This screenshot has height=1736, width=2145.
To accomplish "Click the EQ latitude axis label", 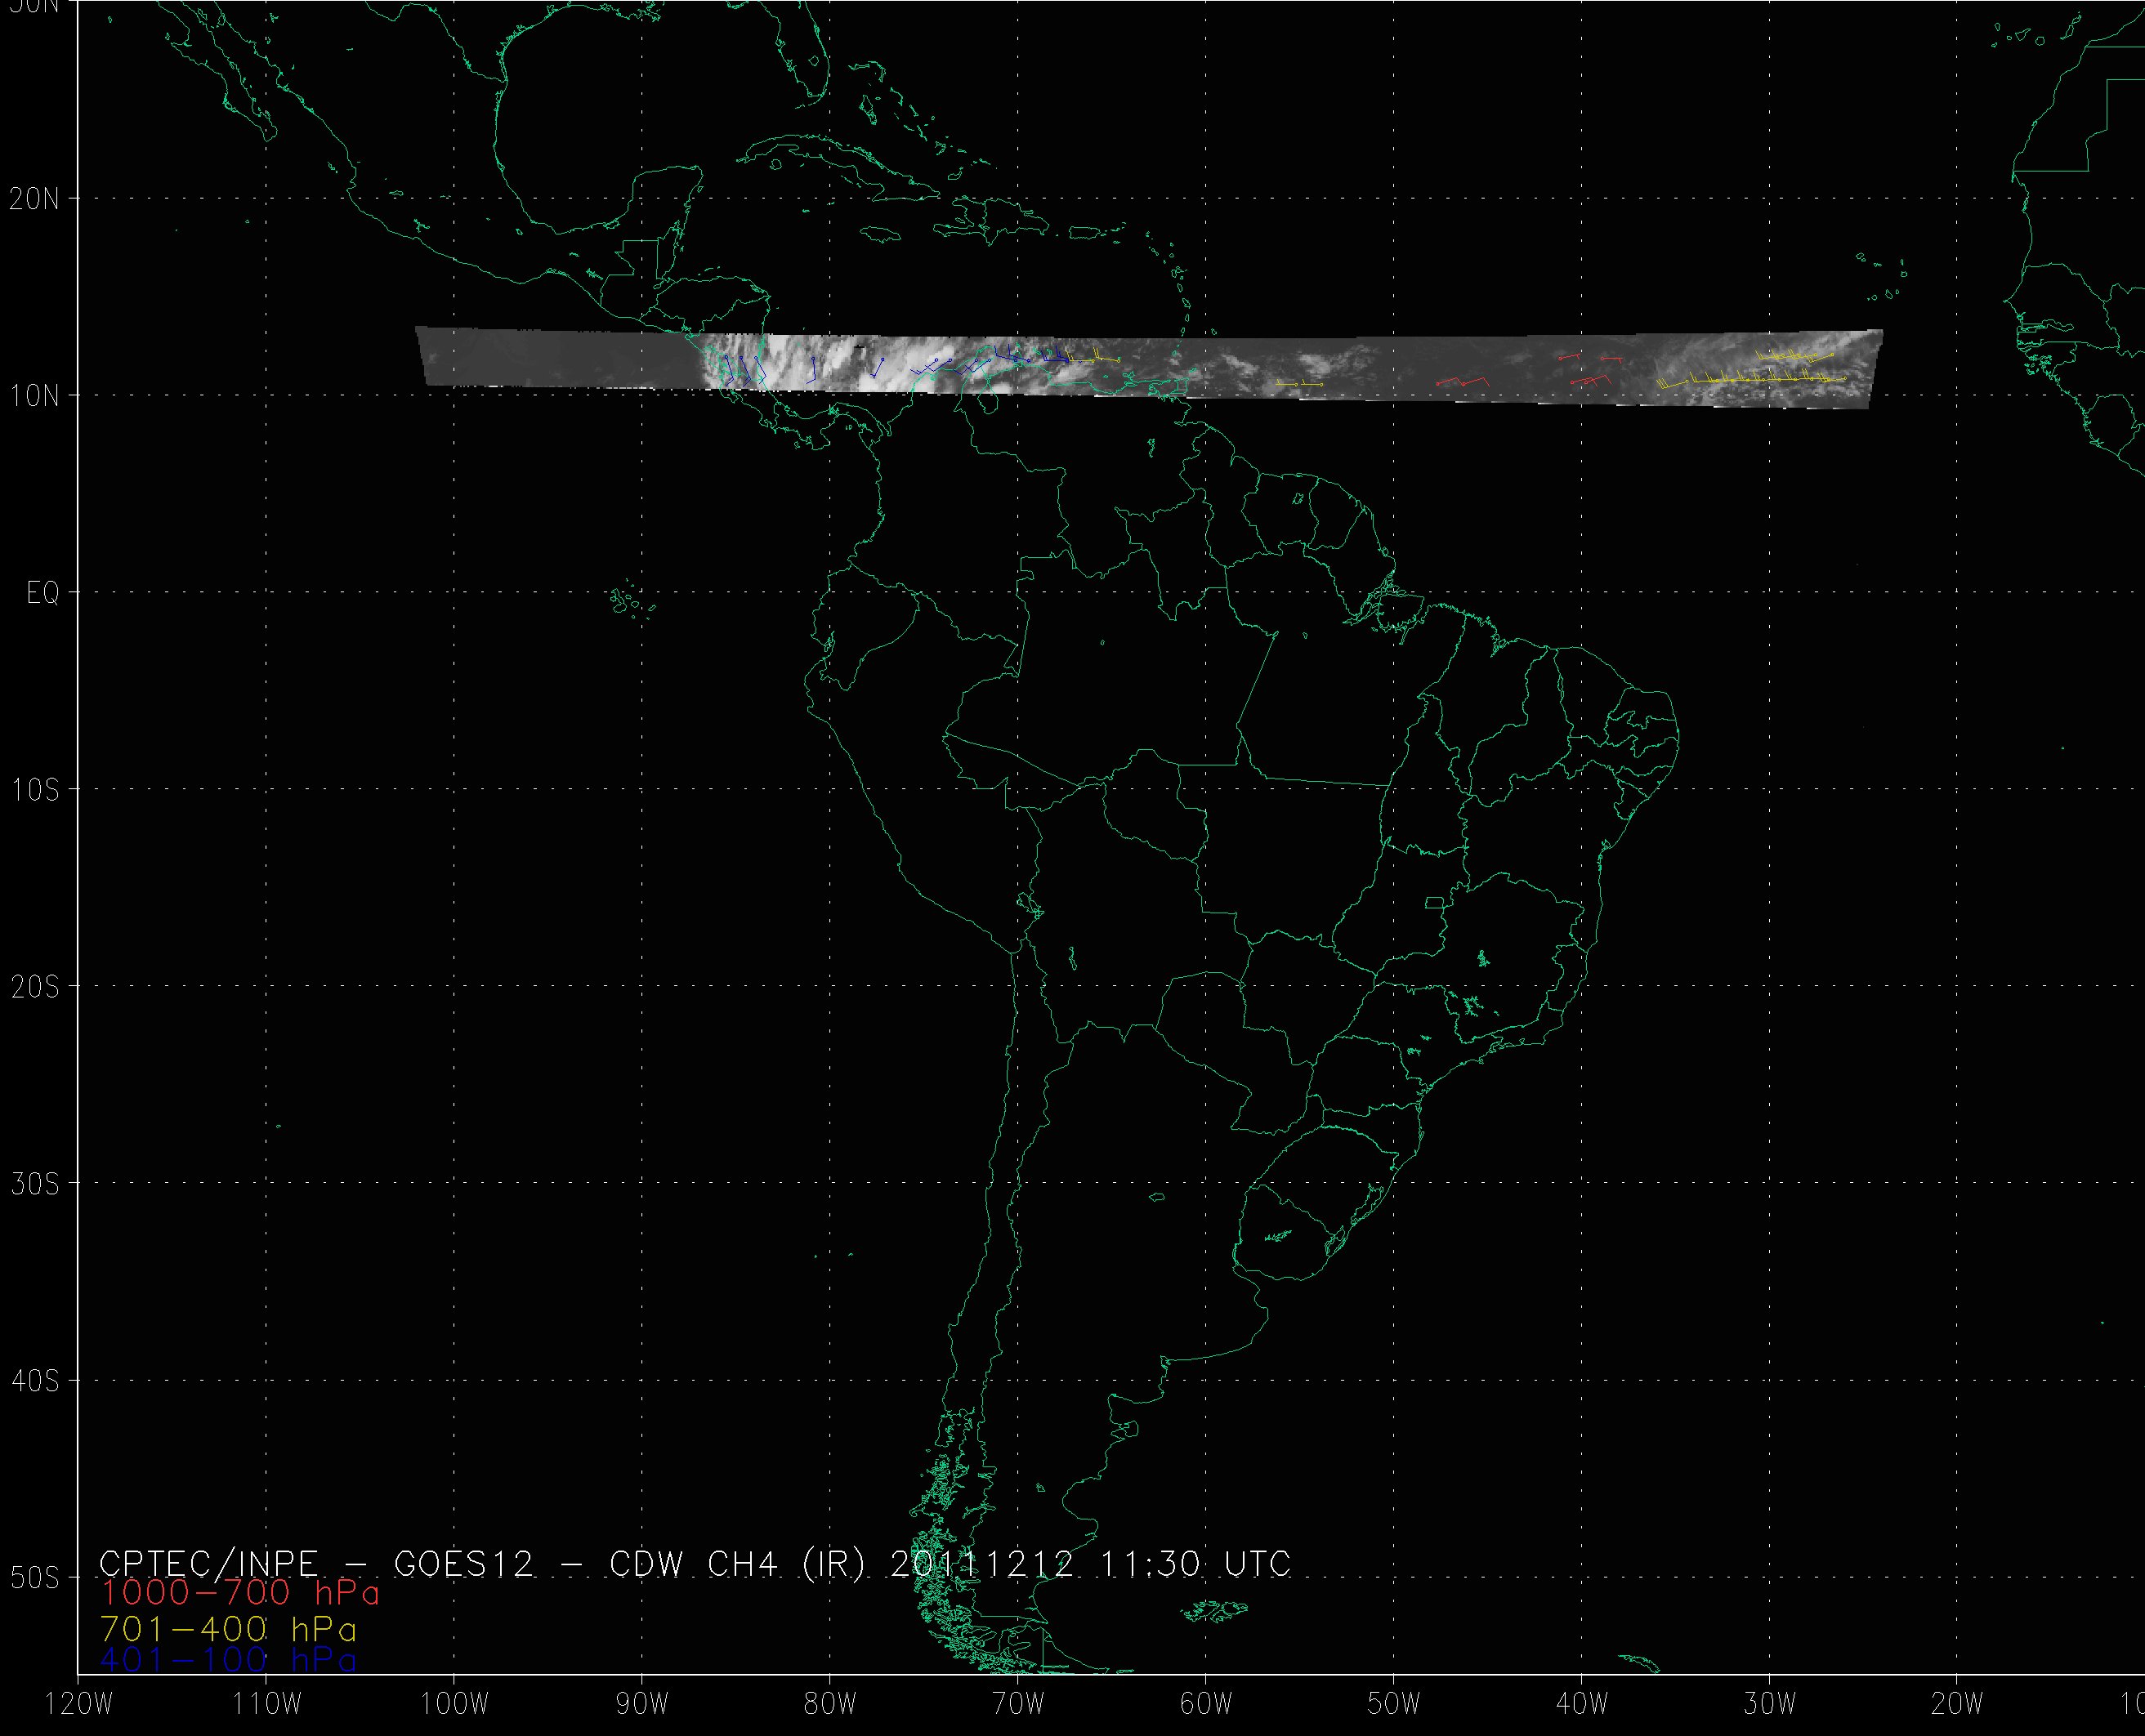I will (43, 593).
